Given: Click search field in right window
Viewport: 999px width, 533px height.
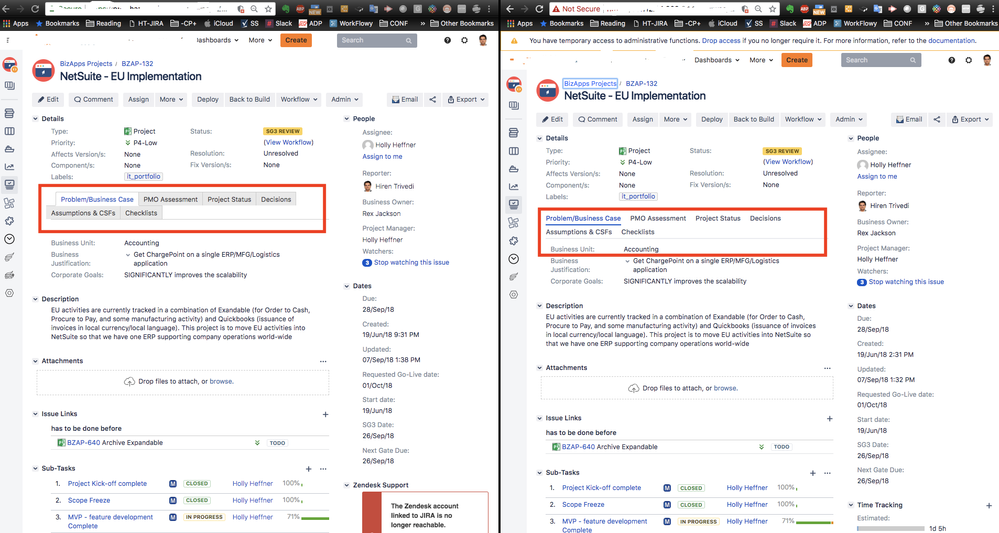Looking at the screenshot, I should coord(880,60).
